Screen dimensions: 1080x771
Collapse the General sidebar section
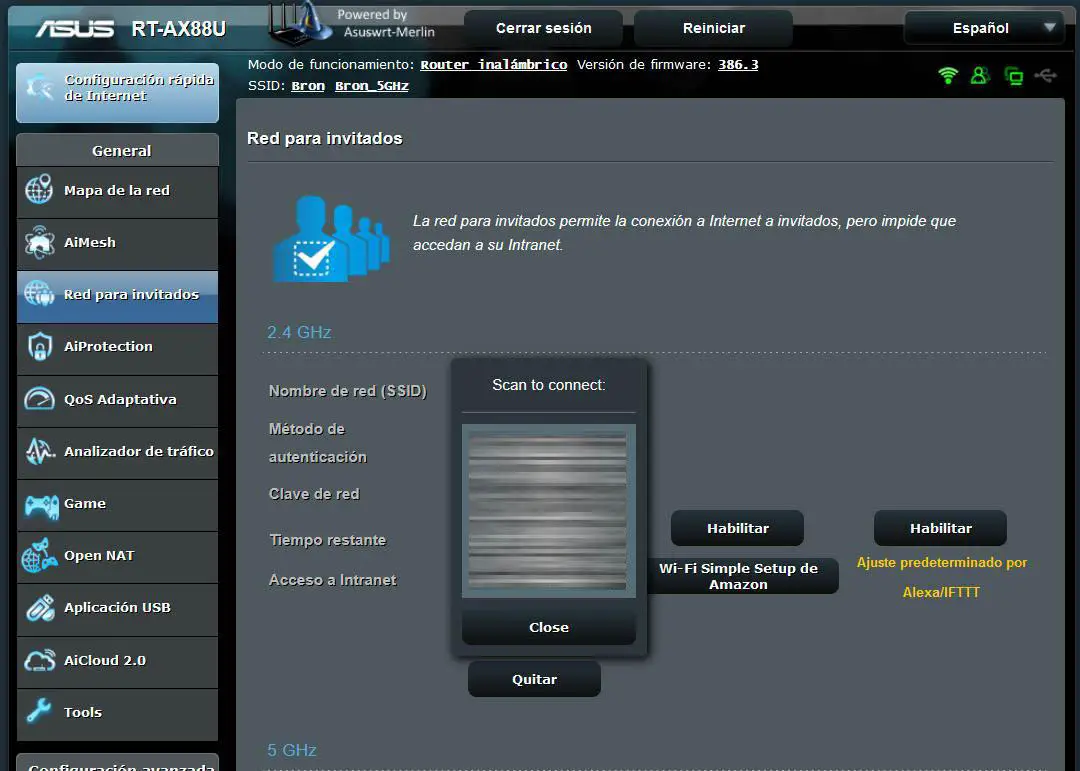click(x=117, y=149)
